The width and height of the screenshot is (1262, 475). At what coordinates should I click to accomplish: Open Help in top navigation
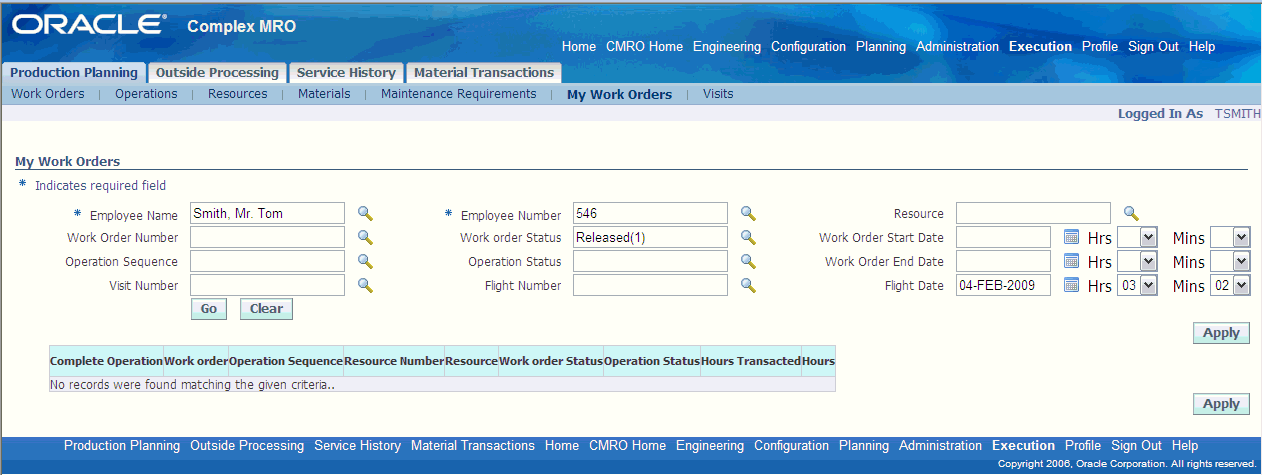[x=1202, y=46]
